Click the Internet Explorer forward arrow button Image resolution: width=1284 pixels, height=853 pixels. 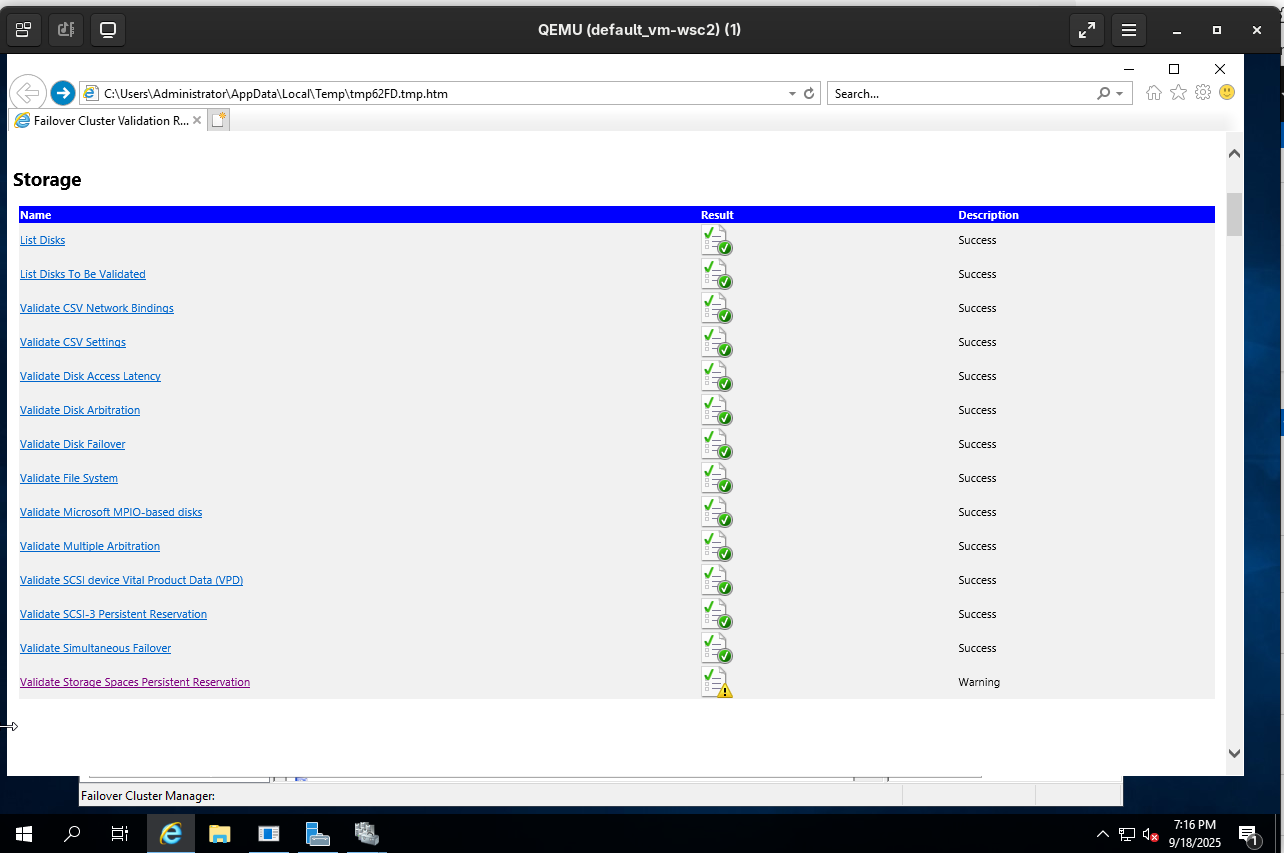point(62,93)
